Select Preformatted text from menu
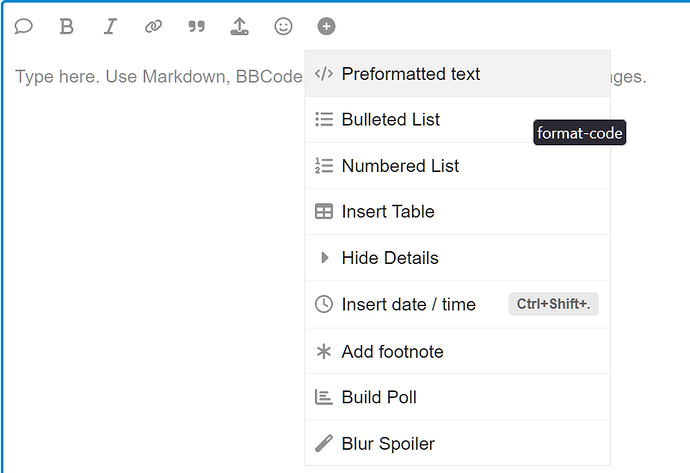The height and width of the screenshot is (473, 690). click(x=458, y=73)
